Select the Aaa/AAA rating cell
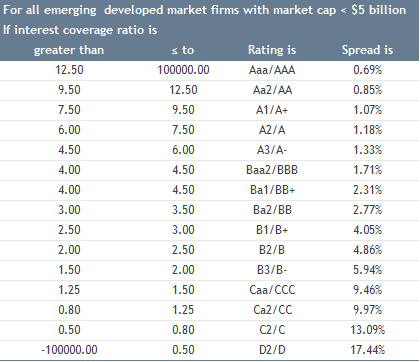 (x=272, y=70)
